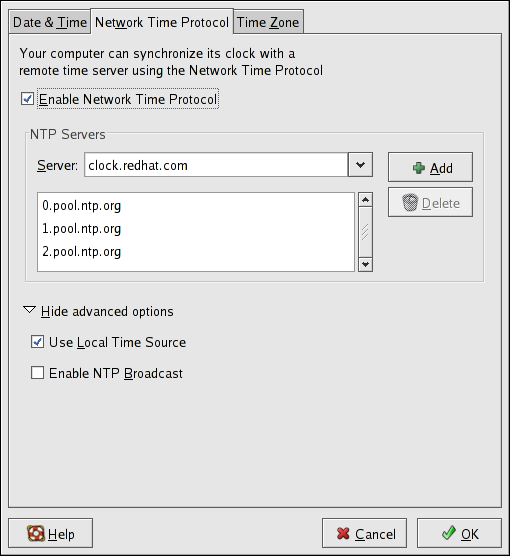Check Enable NTP Broadcast option
The width and height of the screenshot is (510, 556).
[37, 373]
